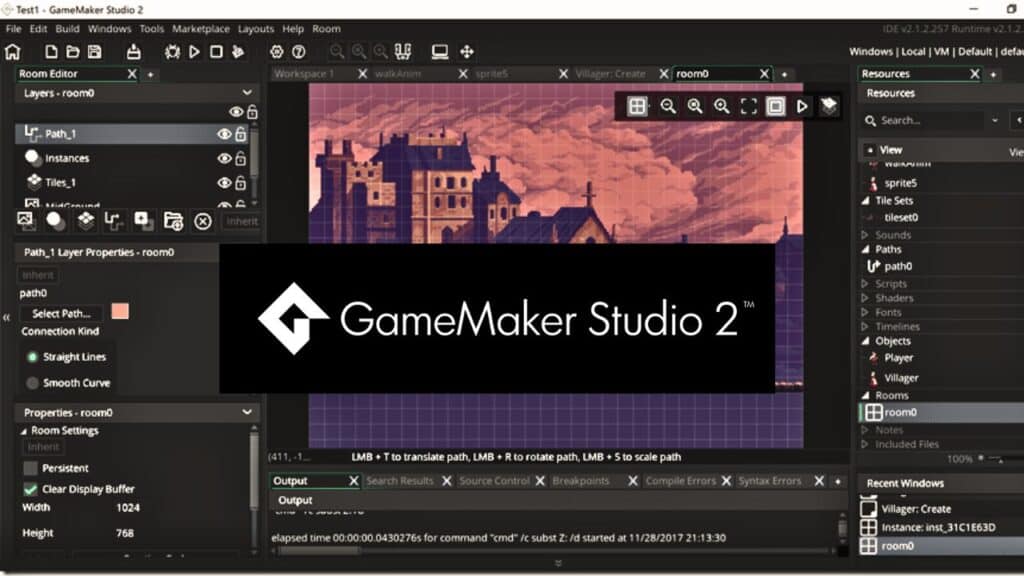
Task: Collapse the Objects resource folder
Action: pos(865,340)
